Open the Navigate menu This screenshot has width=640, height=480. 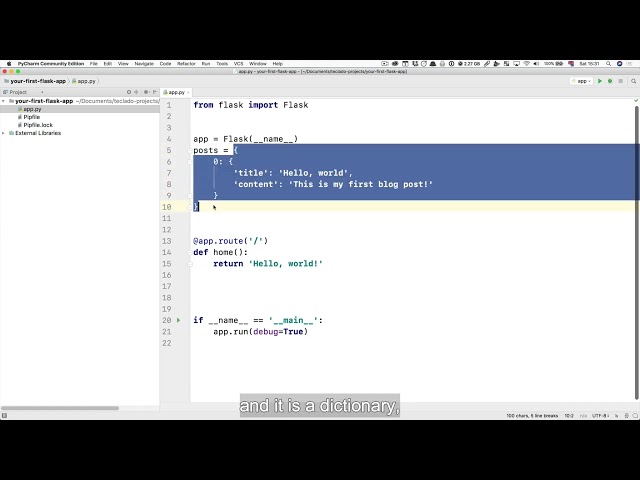point(144,64)
